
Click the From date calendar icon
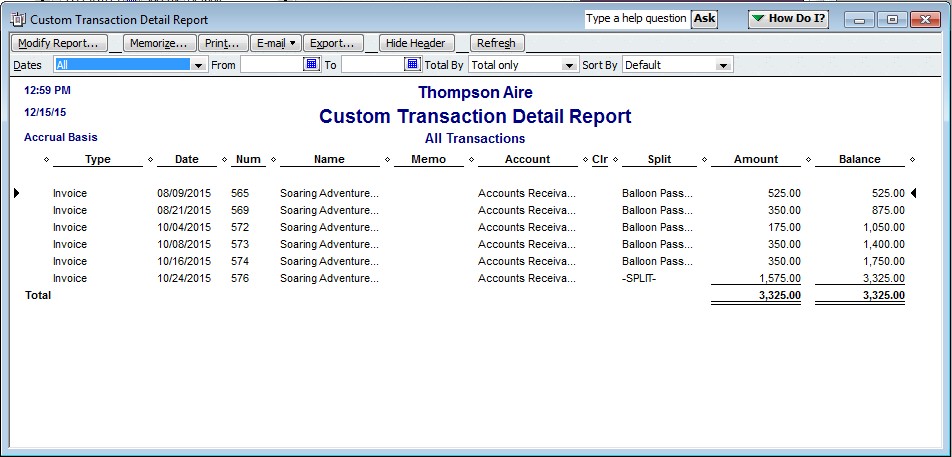[312, 65]
